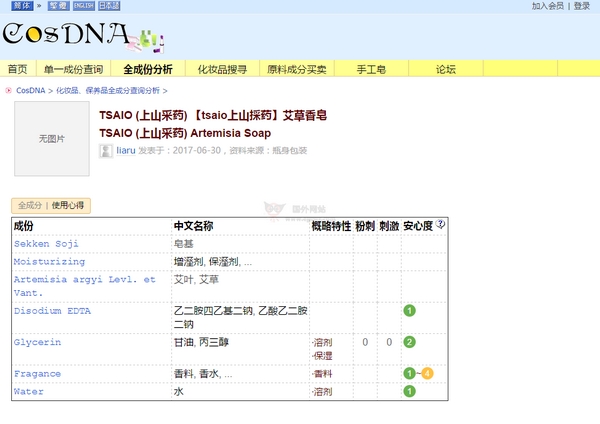This screenshot has width=600, height=424.
Task: Select the 全成分 tab
Action: click(30, 205)
